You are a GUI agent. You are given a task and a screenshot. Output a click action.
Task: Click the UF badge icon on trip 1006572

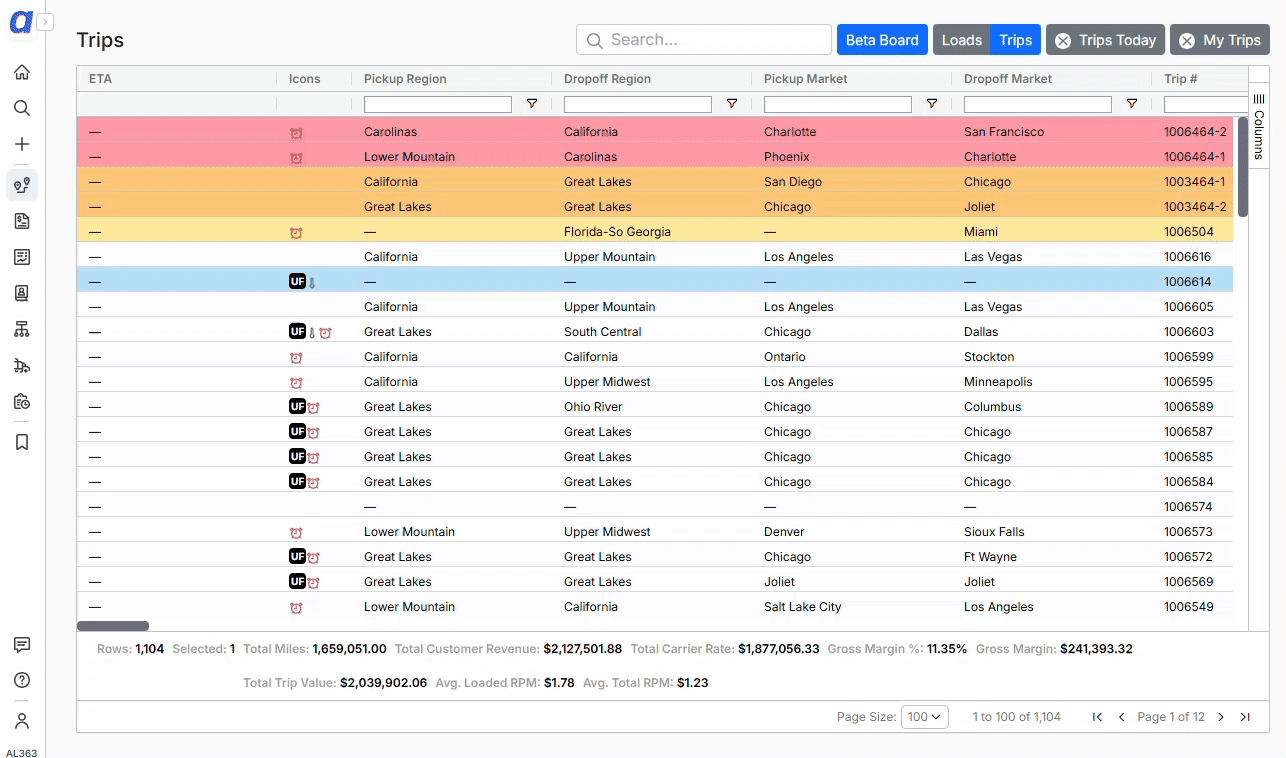tap(297, 557)
